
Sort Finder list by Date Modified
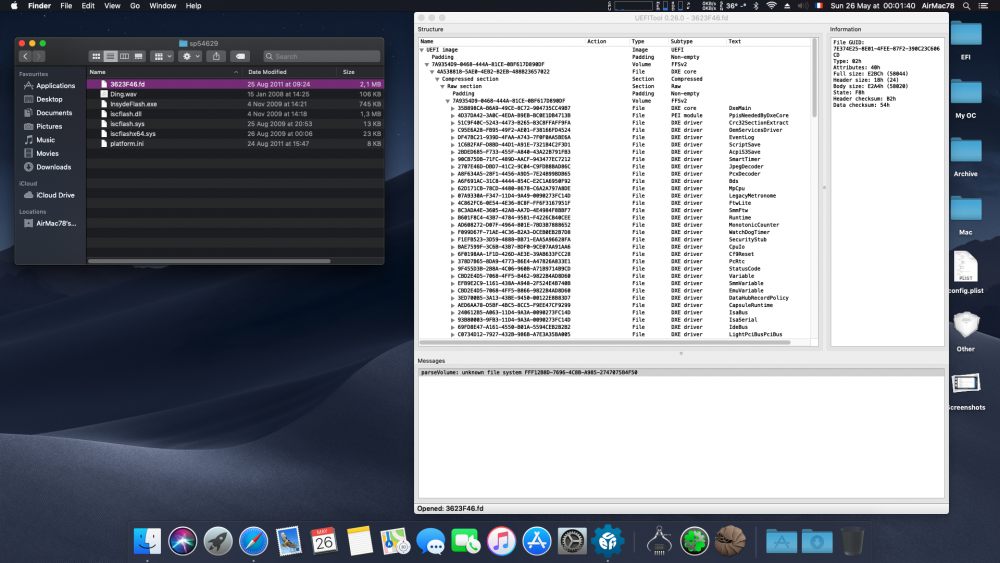pos(290,72)
